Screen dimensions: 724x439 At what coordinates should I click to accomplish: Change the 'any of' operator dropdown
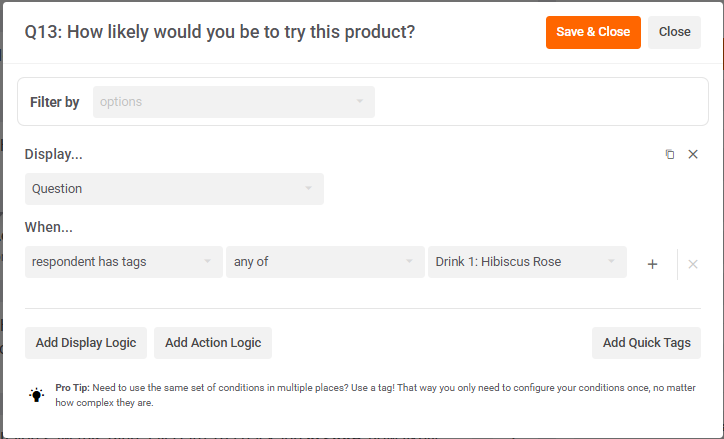pyautogui.click(x=325, y=262)
